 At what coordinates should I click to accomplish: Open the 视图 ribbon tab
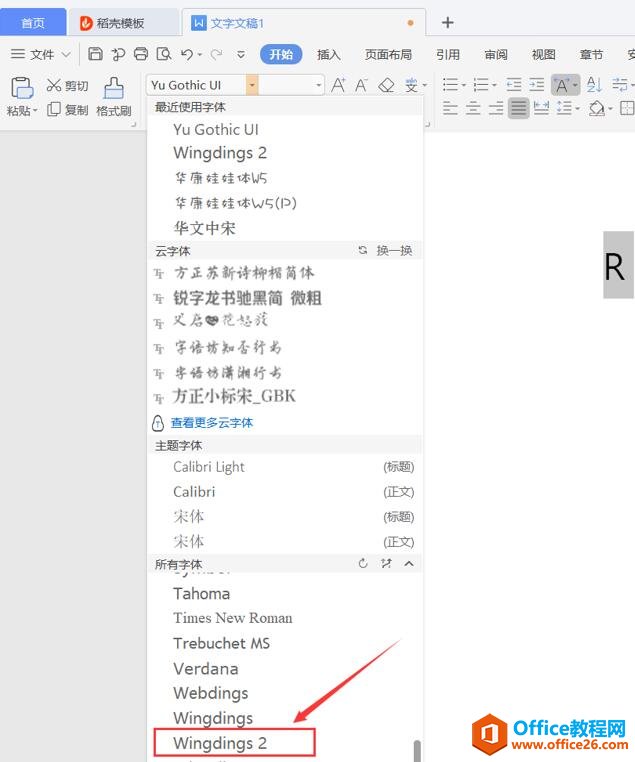coord(543,54)
